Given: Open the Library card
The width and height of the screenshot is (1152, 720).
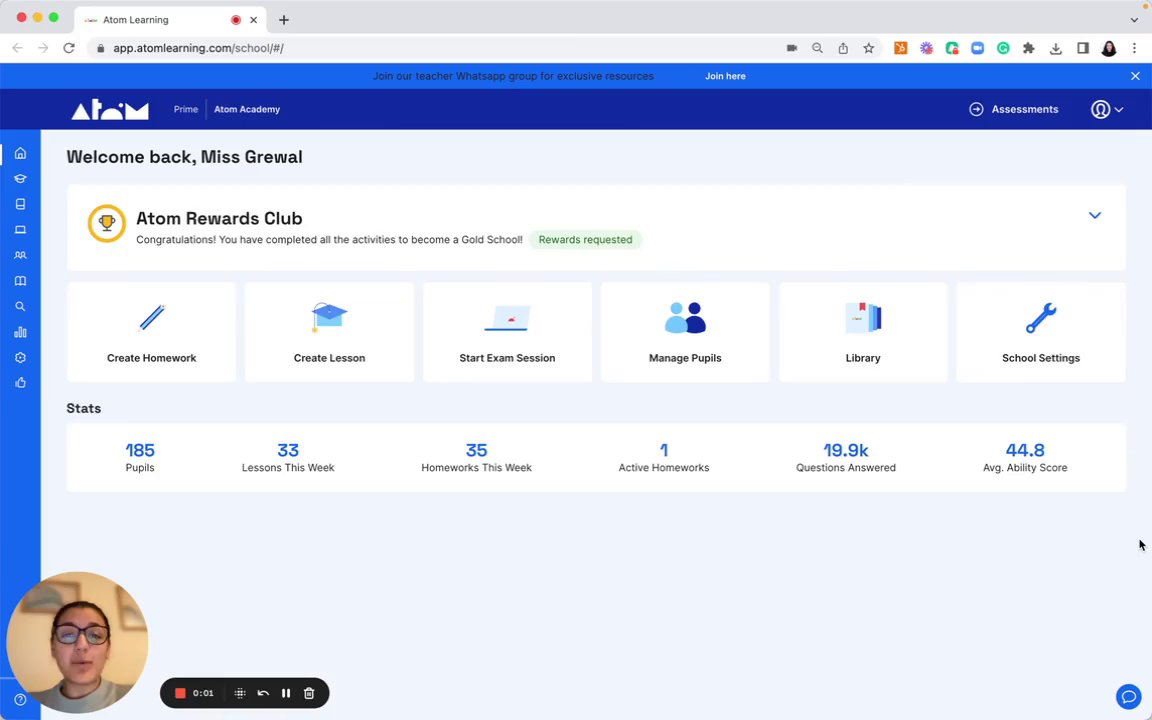Looking at the screenshot, I should (863, 332).
